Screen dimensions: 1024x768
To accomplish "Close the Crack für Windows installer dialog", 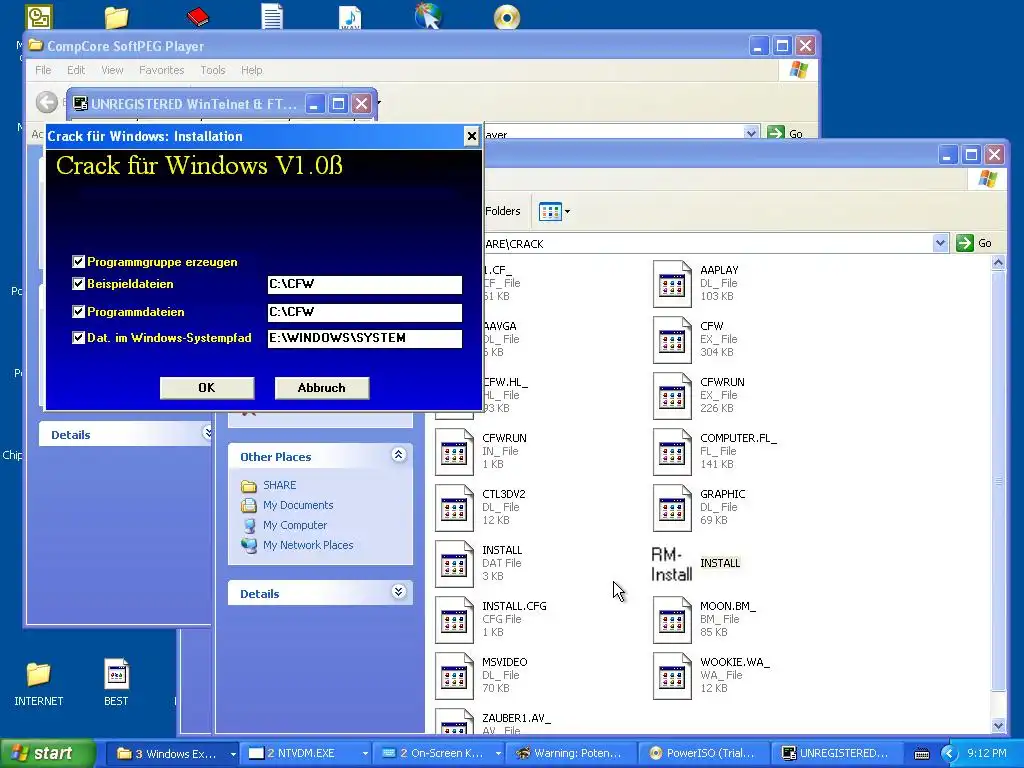I will coord(472,136).
